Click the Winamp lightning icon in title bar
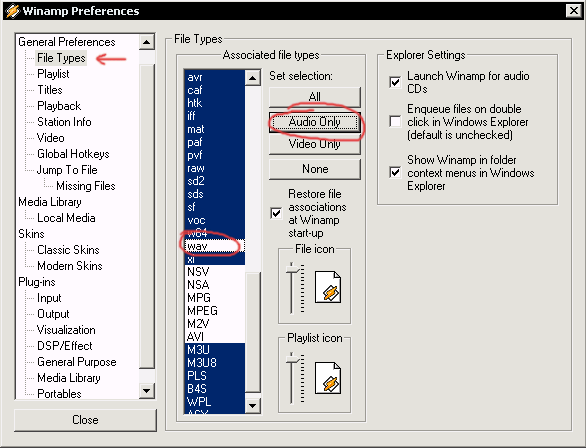The image size is (586, 448). (x=12, y=10)
